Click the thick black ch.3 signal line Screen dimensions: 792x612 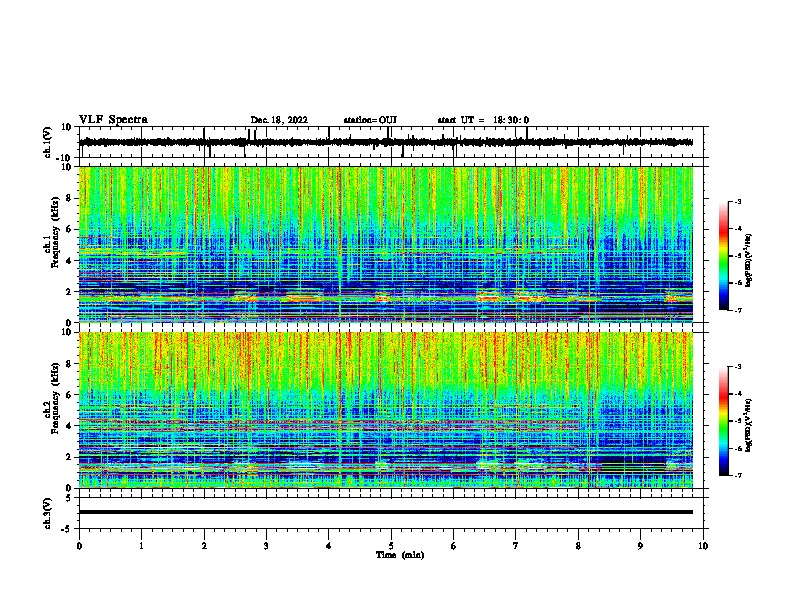[x=386, y=512]
